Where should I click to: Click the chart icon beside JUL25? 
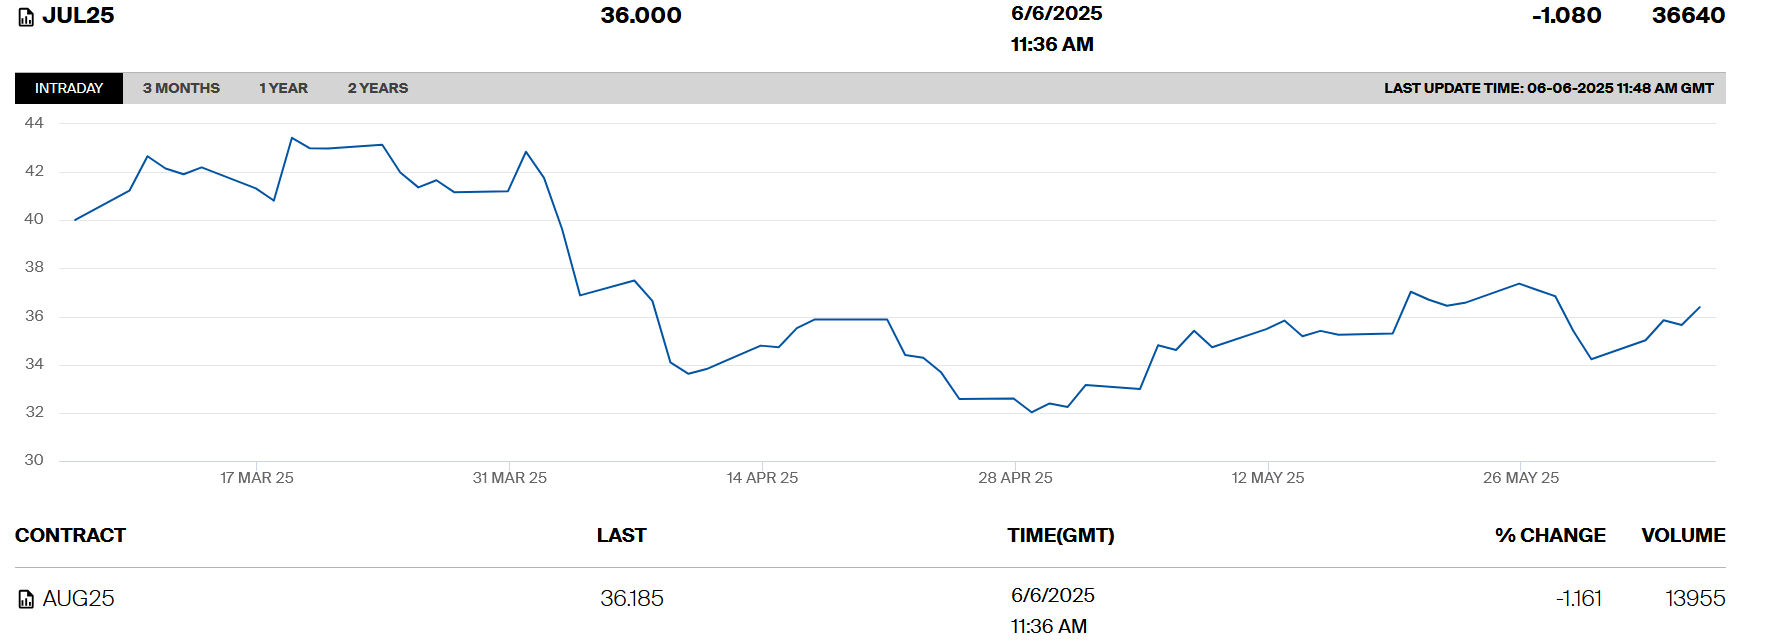pos(26,17)
